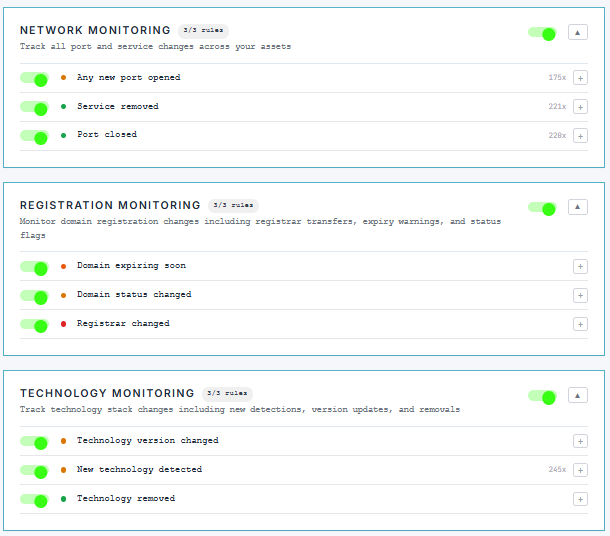Disable the Network Monitoring category toggle
Image resolution: width=610 pixels, height=536 pixels.
point(542,33)
